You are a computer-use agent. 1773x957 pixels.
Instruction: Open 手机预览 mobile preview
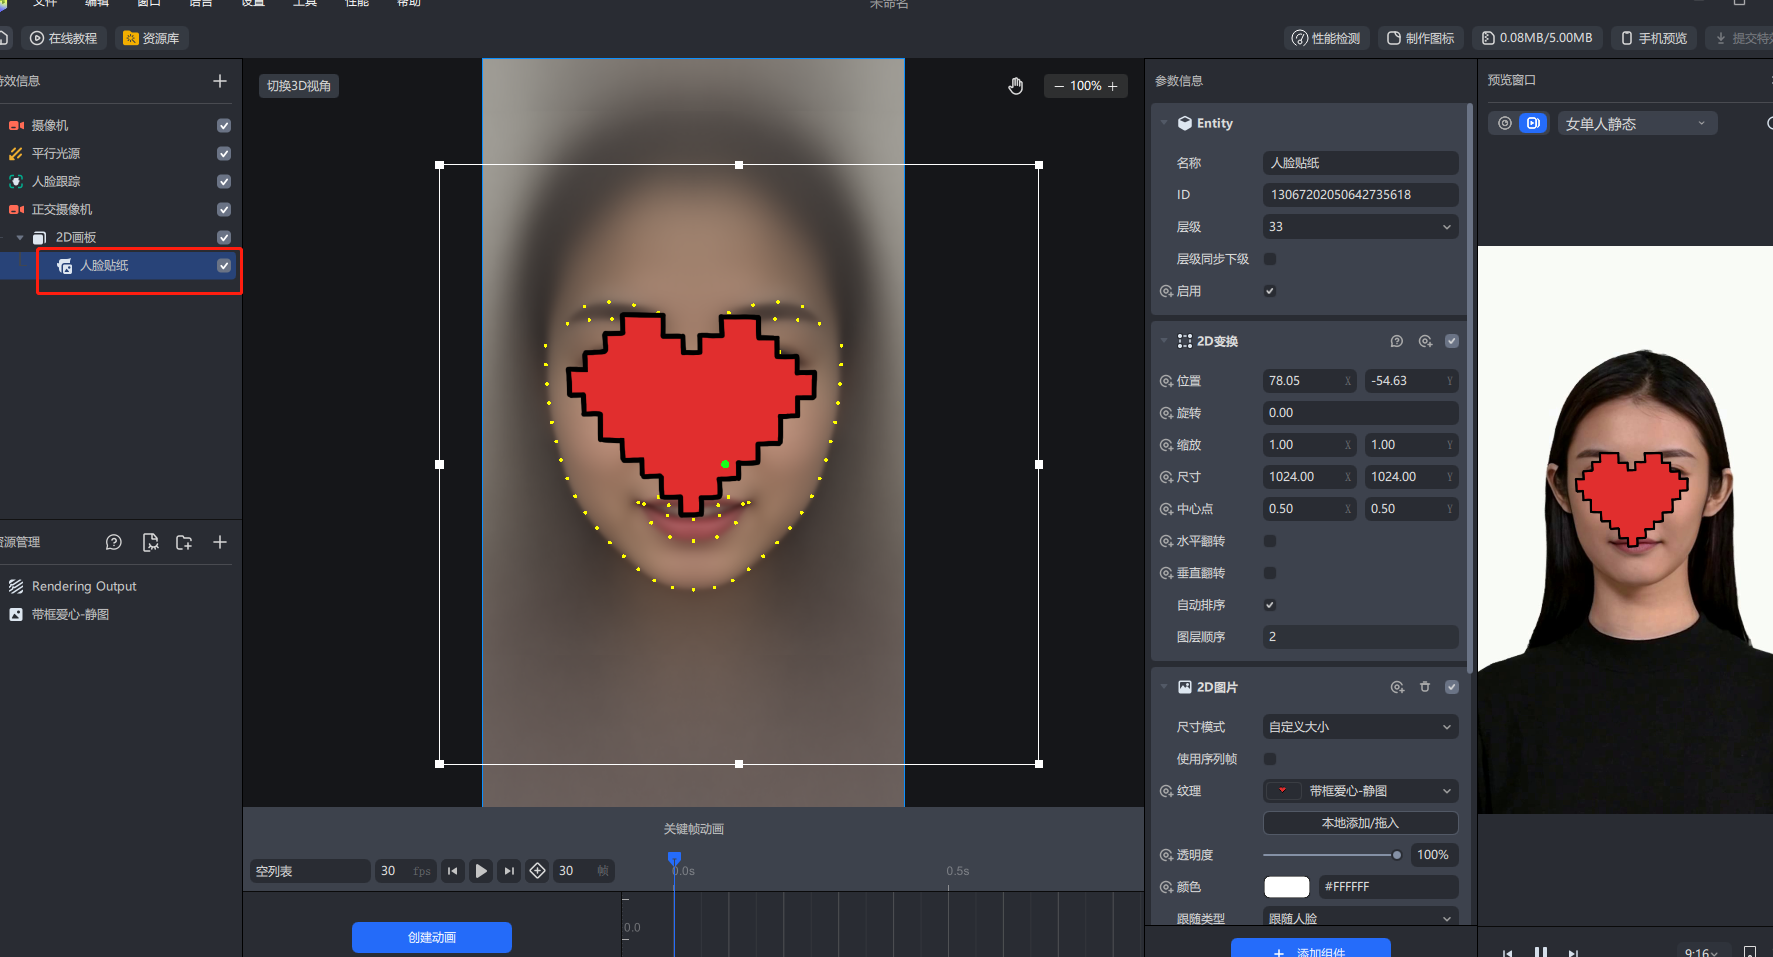[1654, 38]
